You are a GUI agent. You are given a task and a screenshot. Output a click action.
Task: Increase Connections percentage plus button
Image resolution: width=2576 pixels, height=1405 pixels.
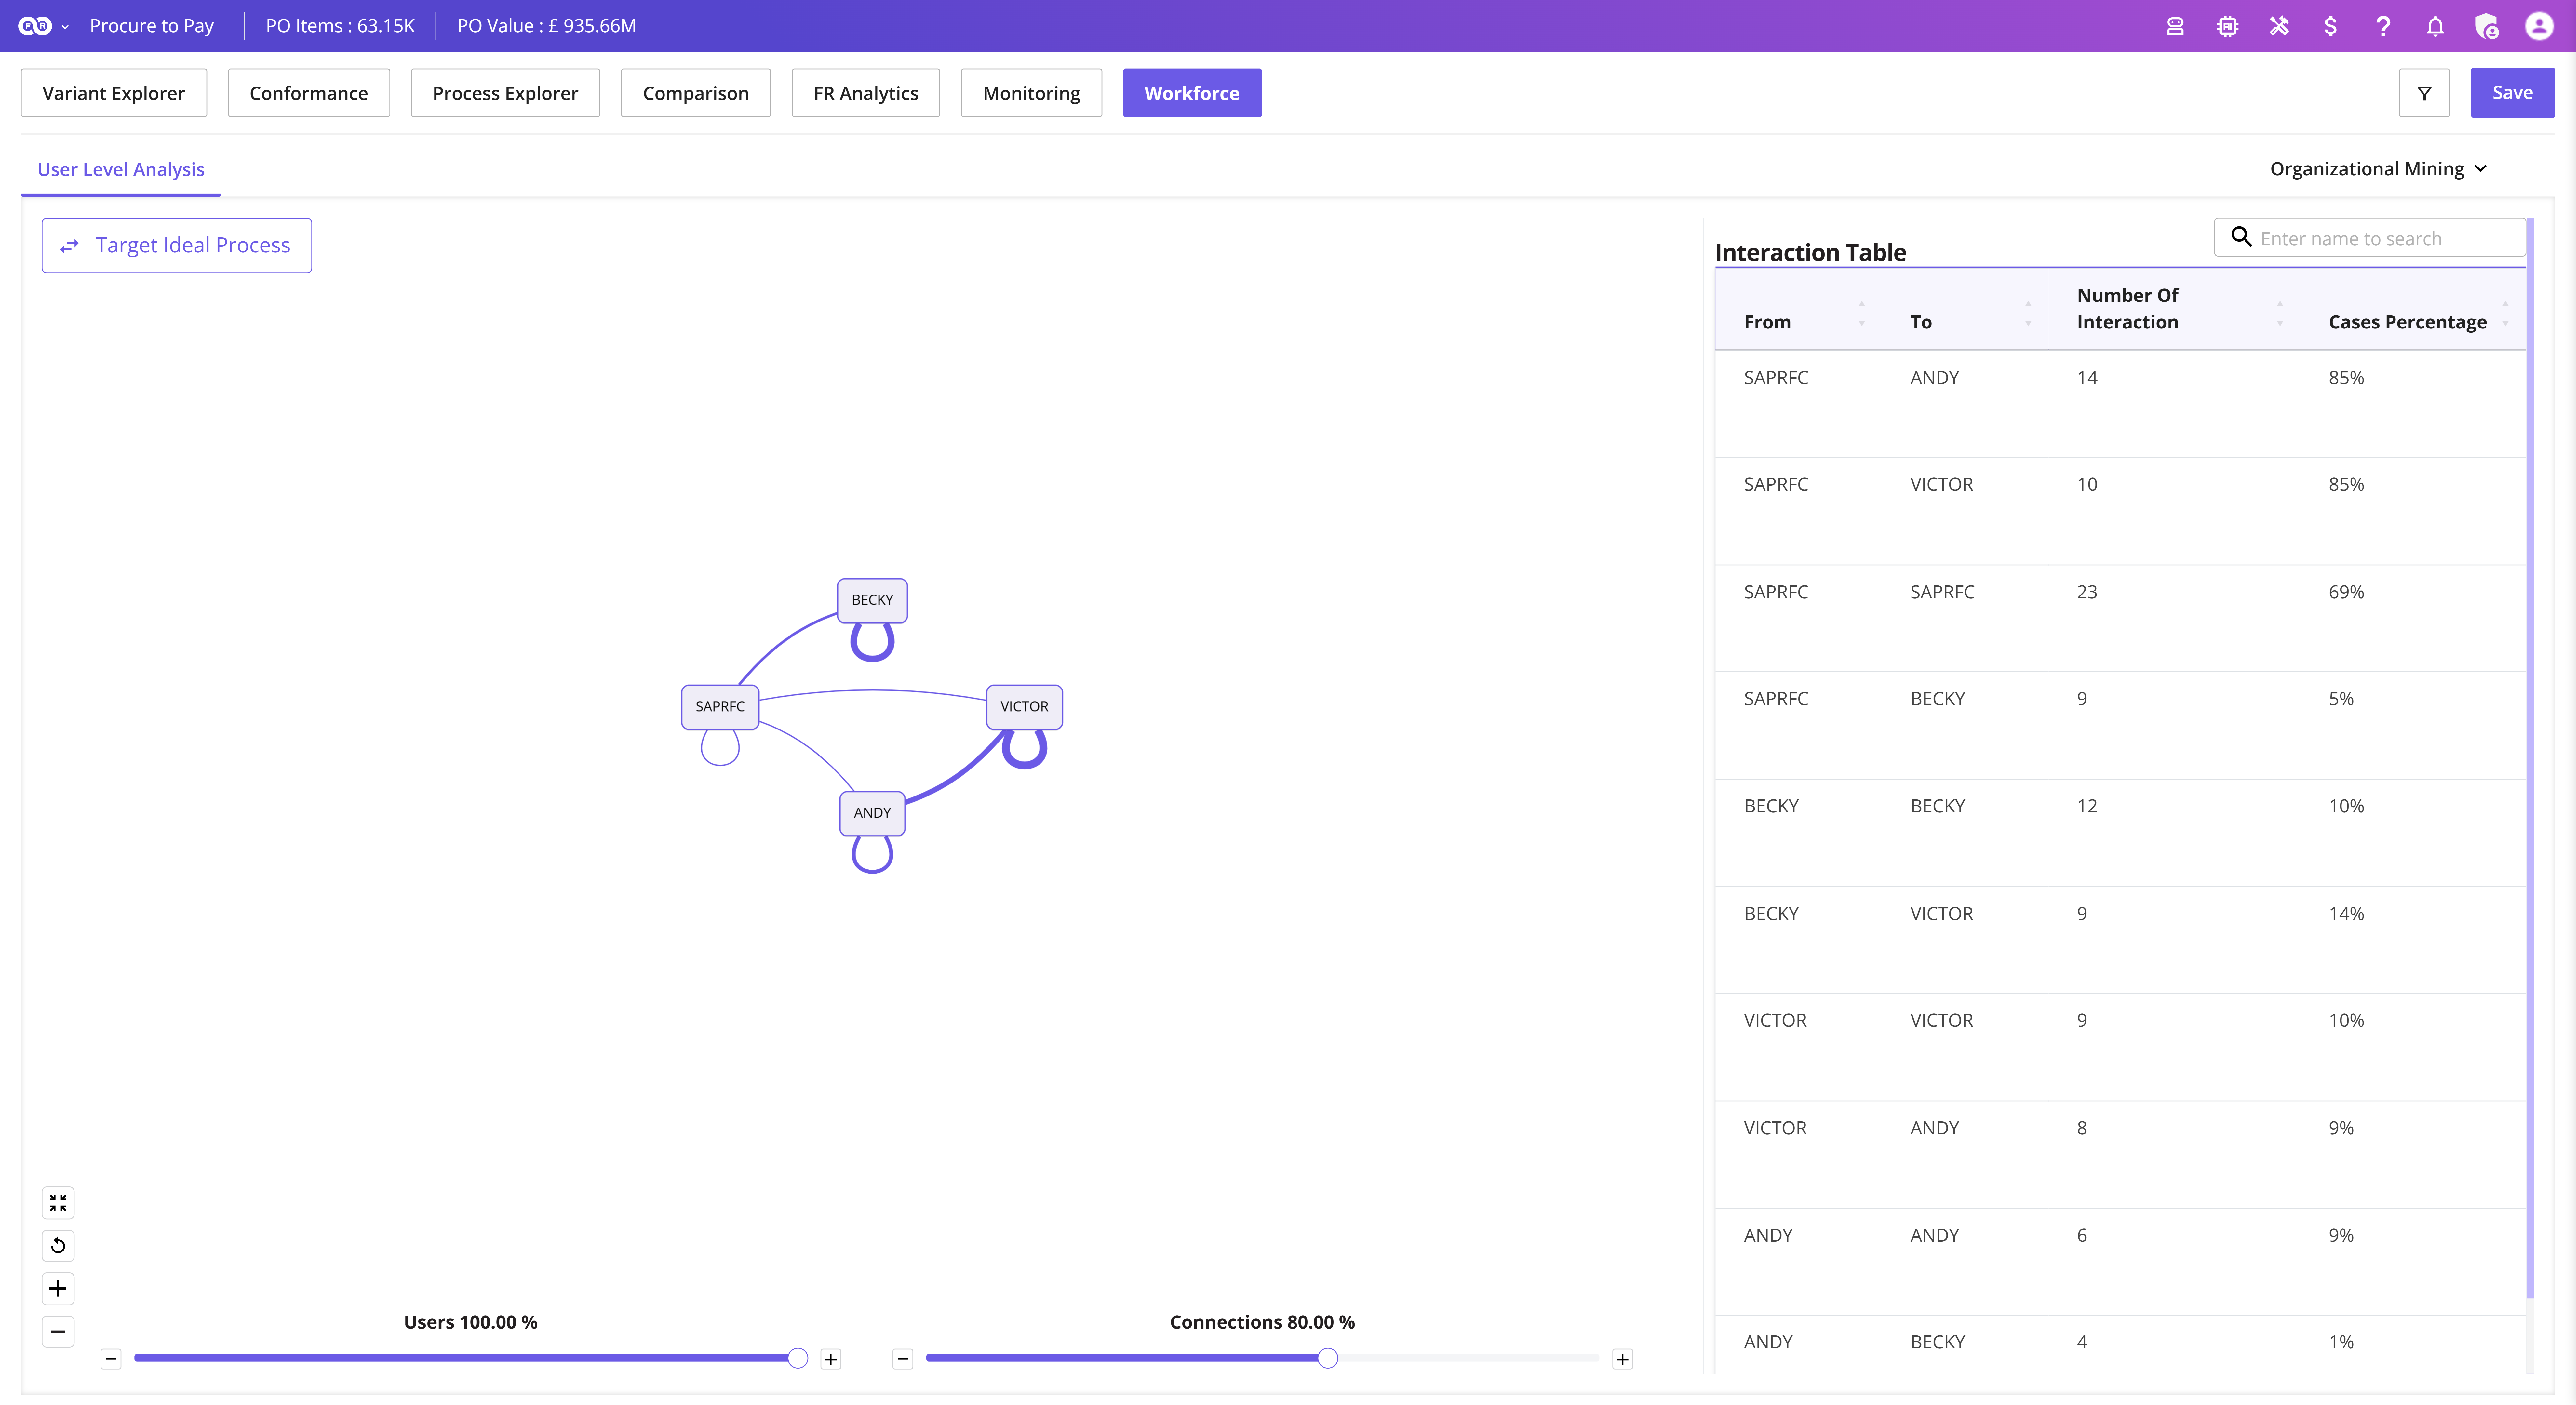point(1622,1359)
